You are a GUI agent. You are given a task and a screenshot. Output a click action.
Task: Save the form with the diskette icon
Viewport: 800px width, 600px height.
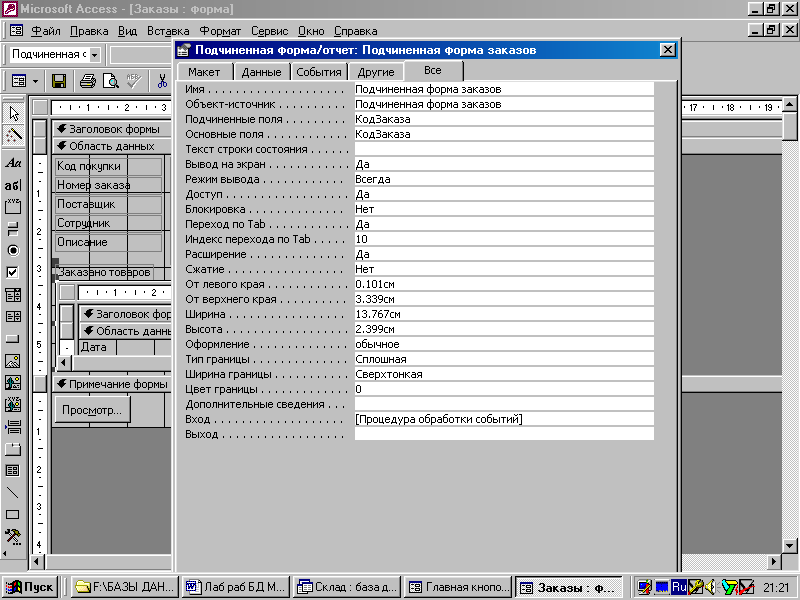click(59, 81)
